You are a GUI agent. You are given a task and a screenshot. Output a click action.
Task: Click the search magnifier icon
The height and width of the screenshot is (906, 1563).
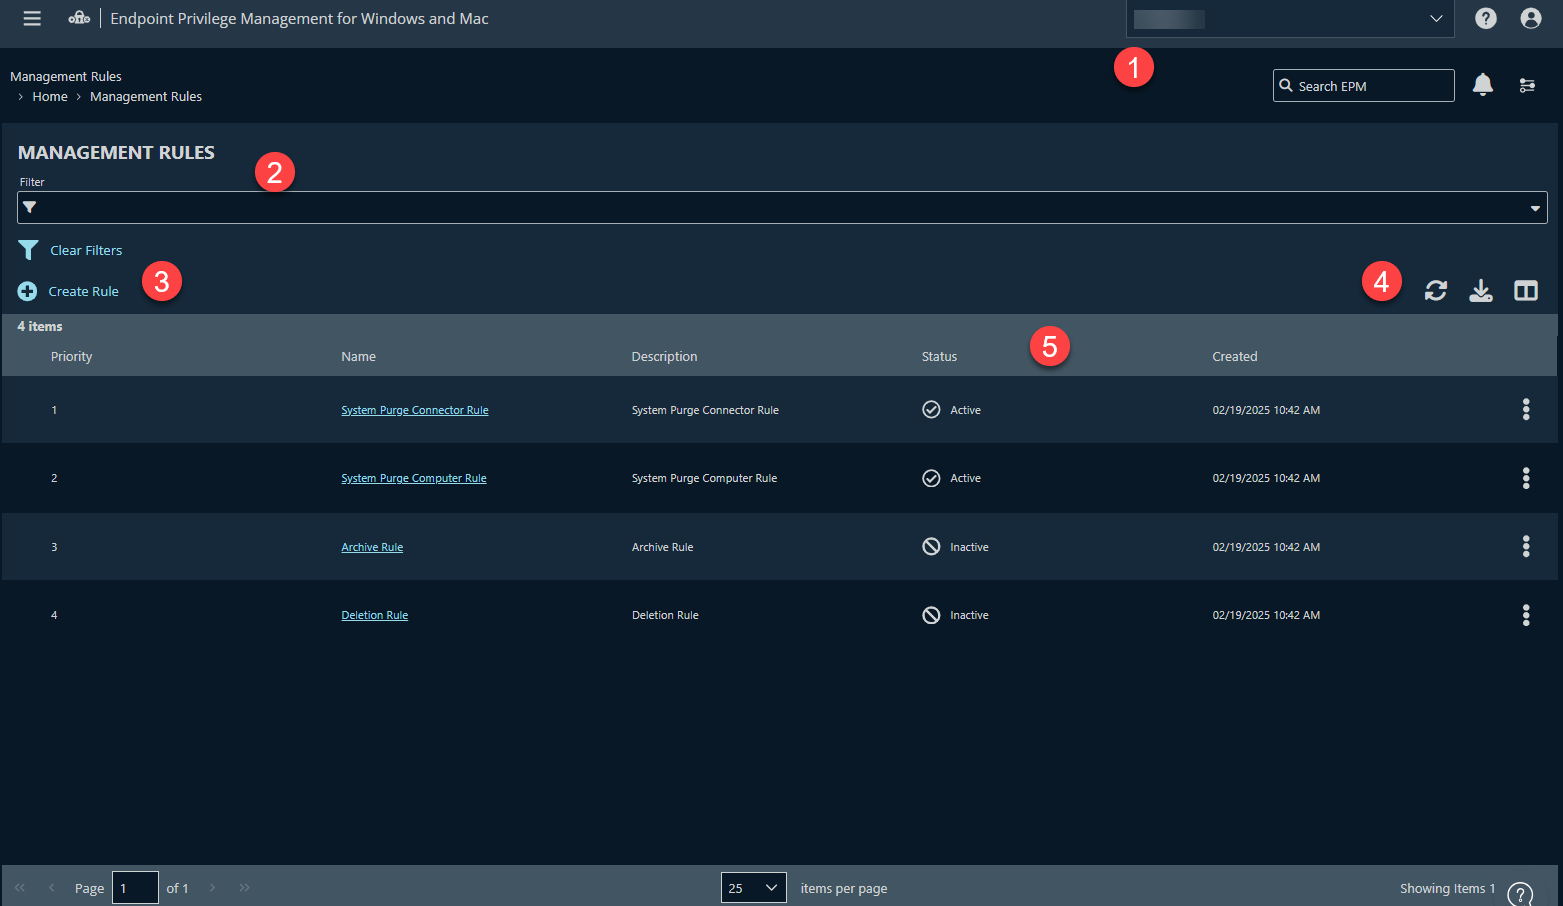pyautogui.click(x=1286, y=85)
